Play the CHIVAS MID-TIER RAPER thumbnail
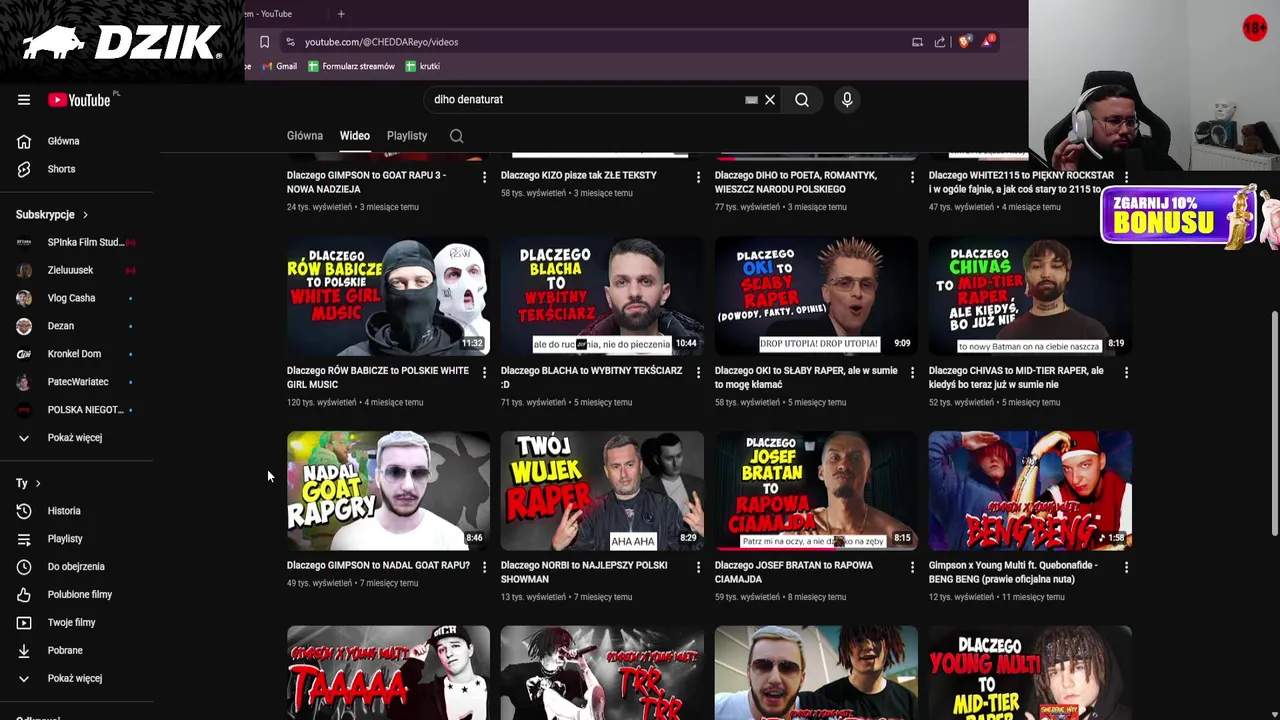The width and height of the screenshot is (1280, 720). 1030,296
